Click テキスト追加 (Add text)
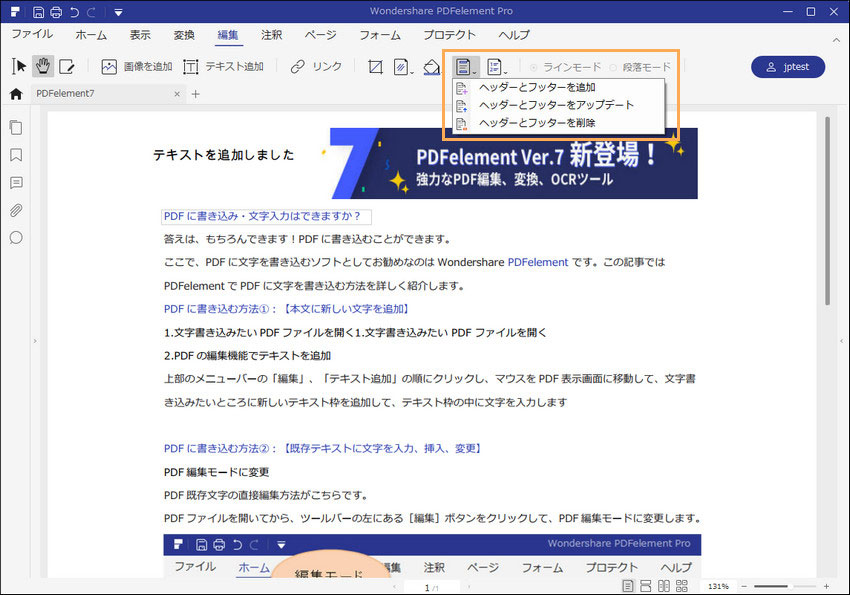 point(223,67)
